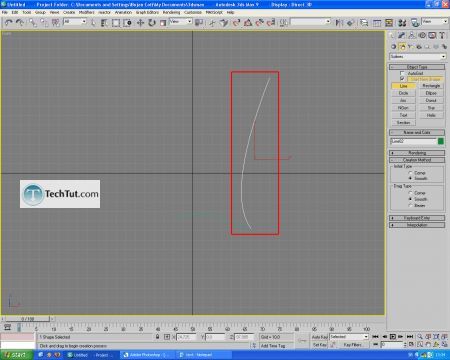Collapse the Creation Method rollout
Image resolution: width=450 pixels, height=360 pixels.
point(417,160)
